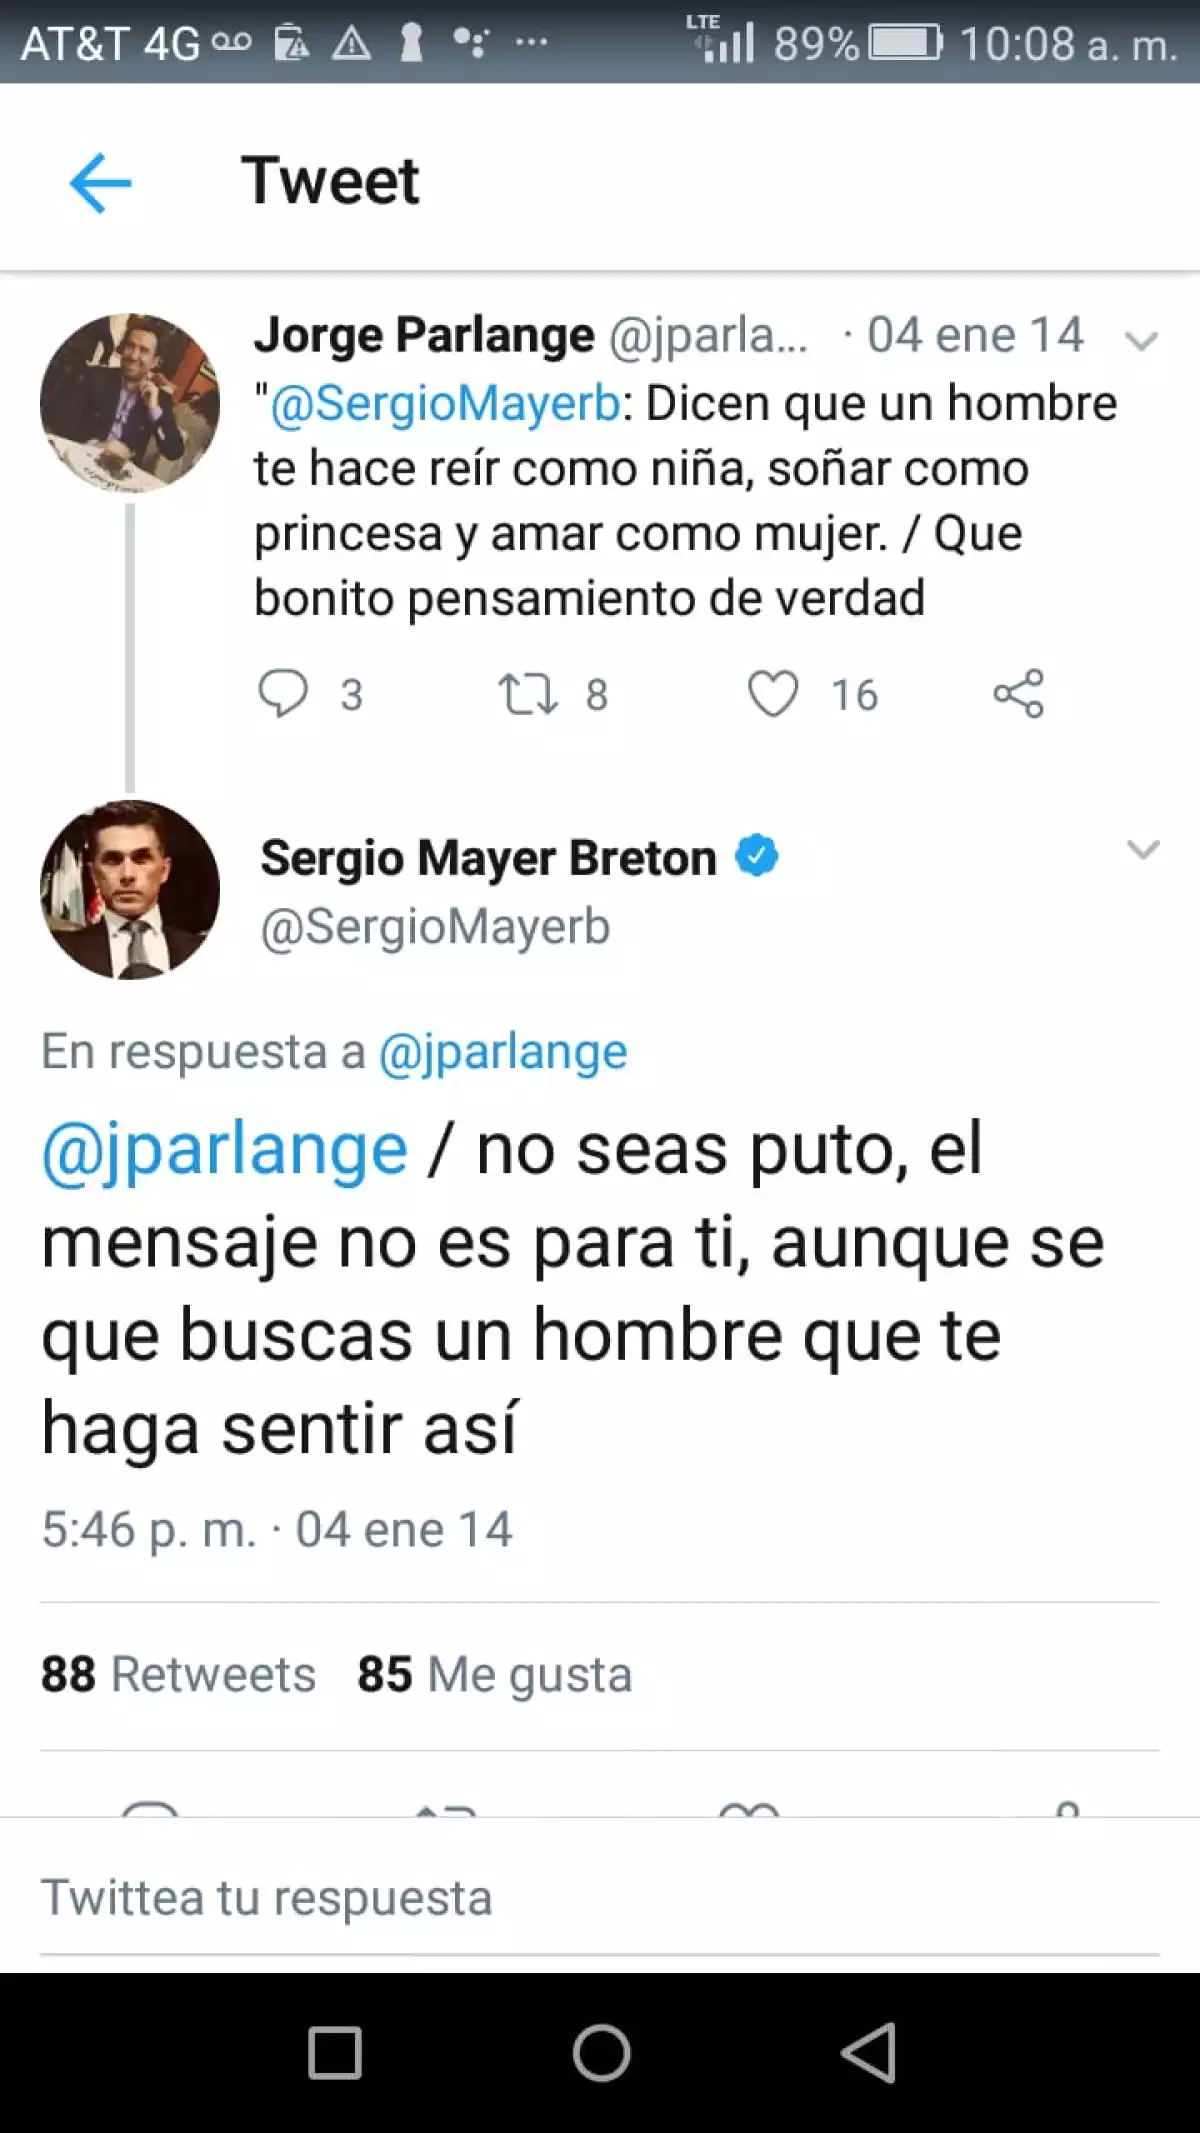Retweet Jorge Parlange's tweet
This screenshot has height=2133, width=1200.
[x=528, y=693]
